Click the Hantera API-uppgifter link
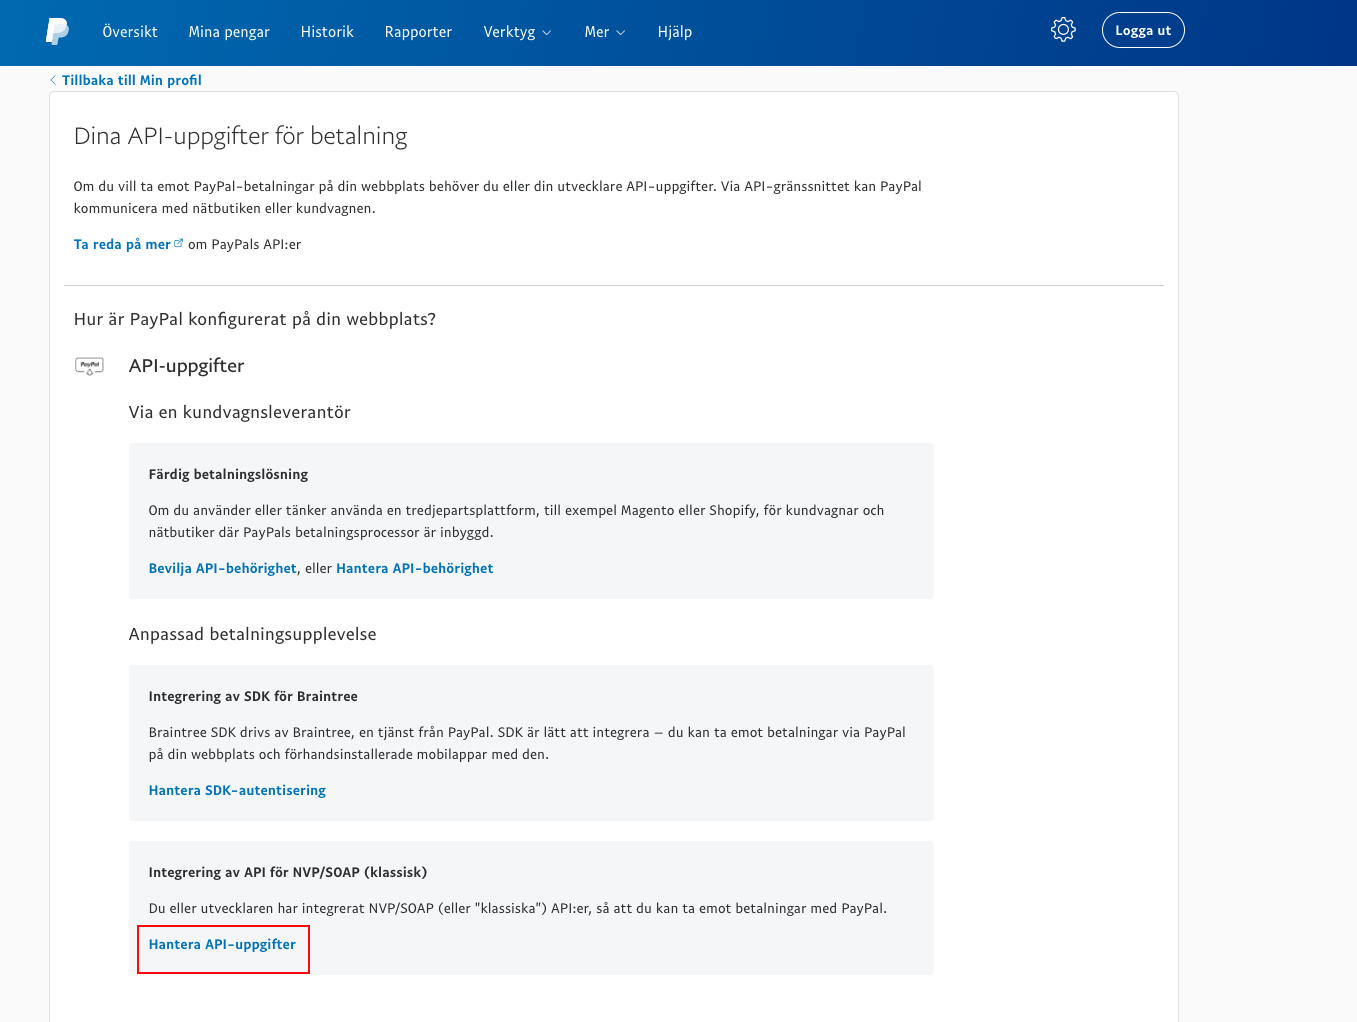 [x=222, y=944]
